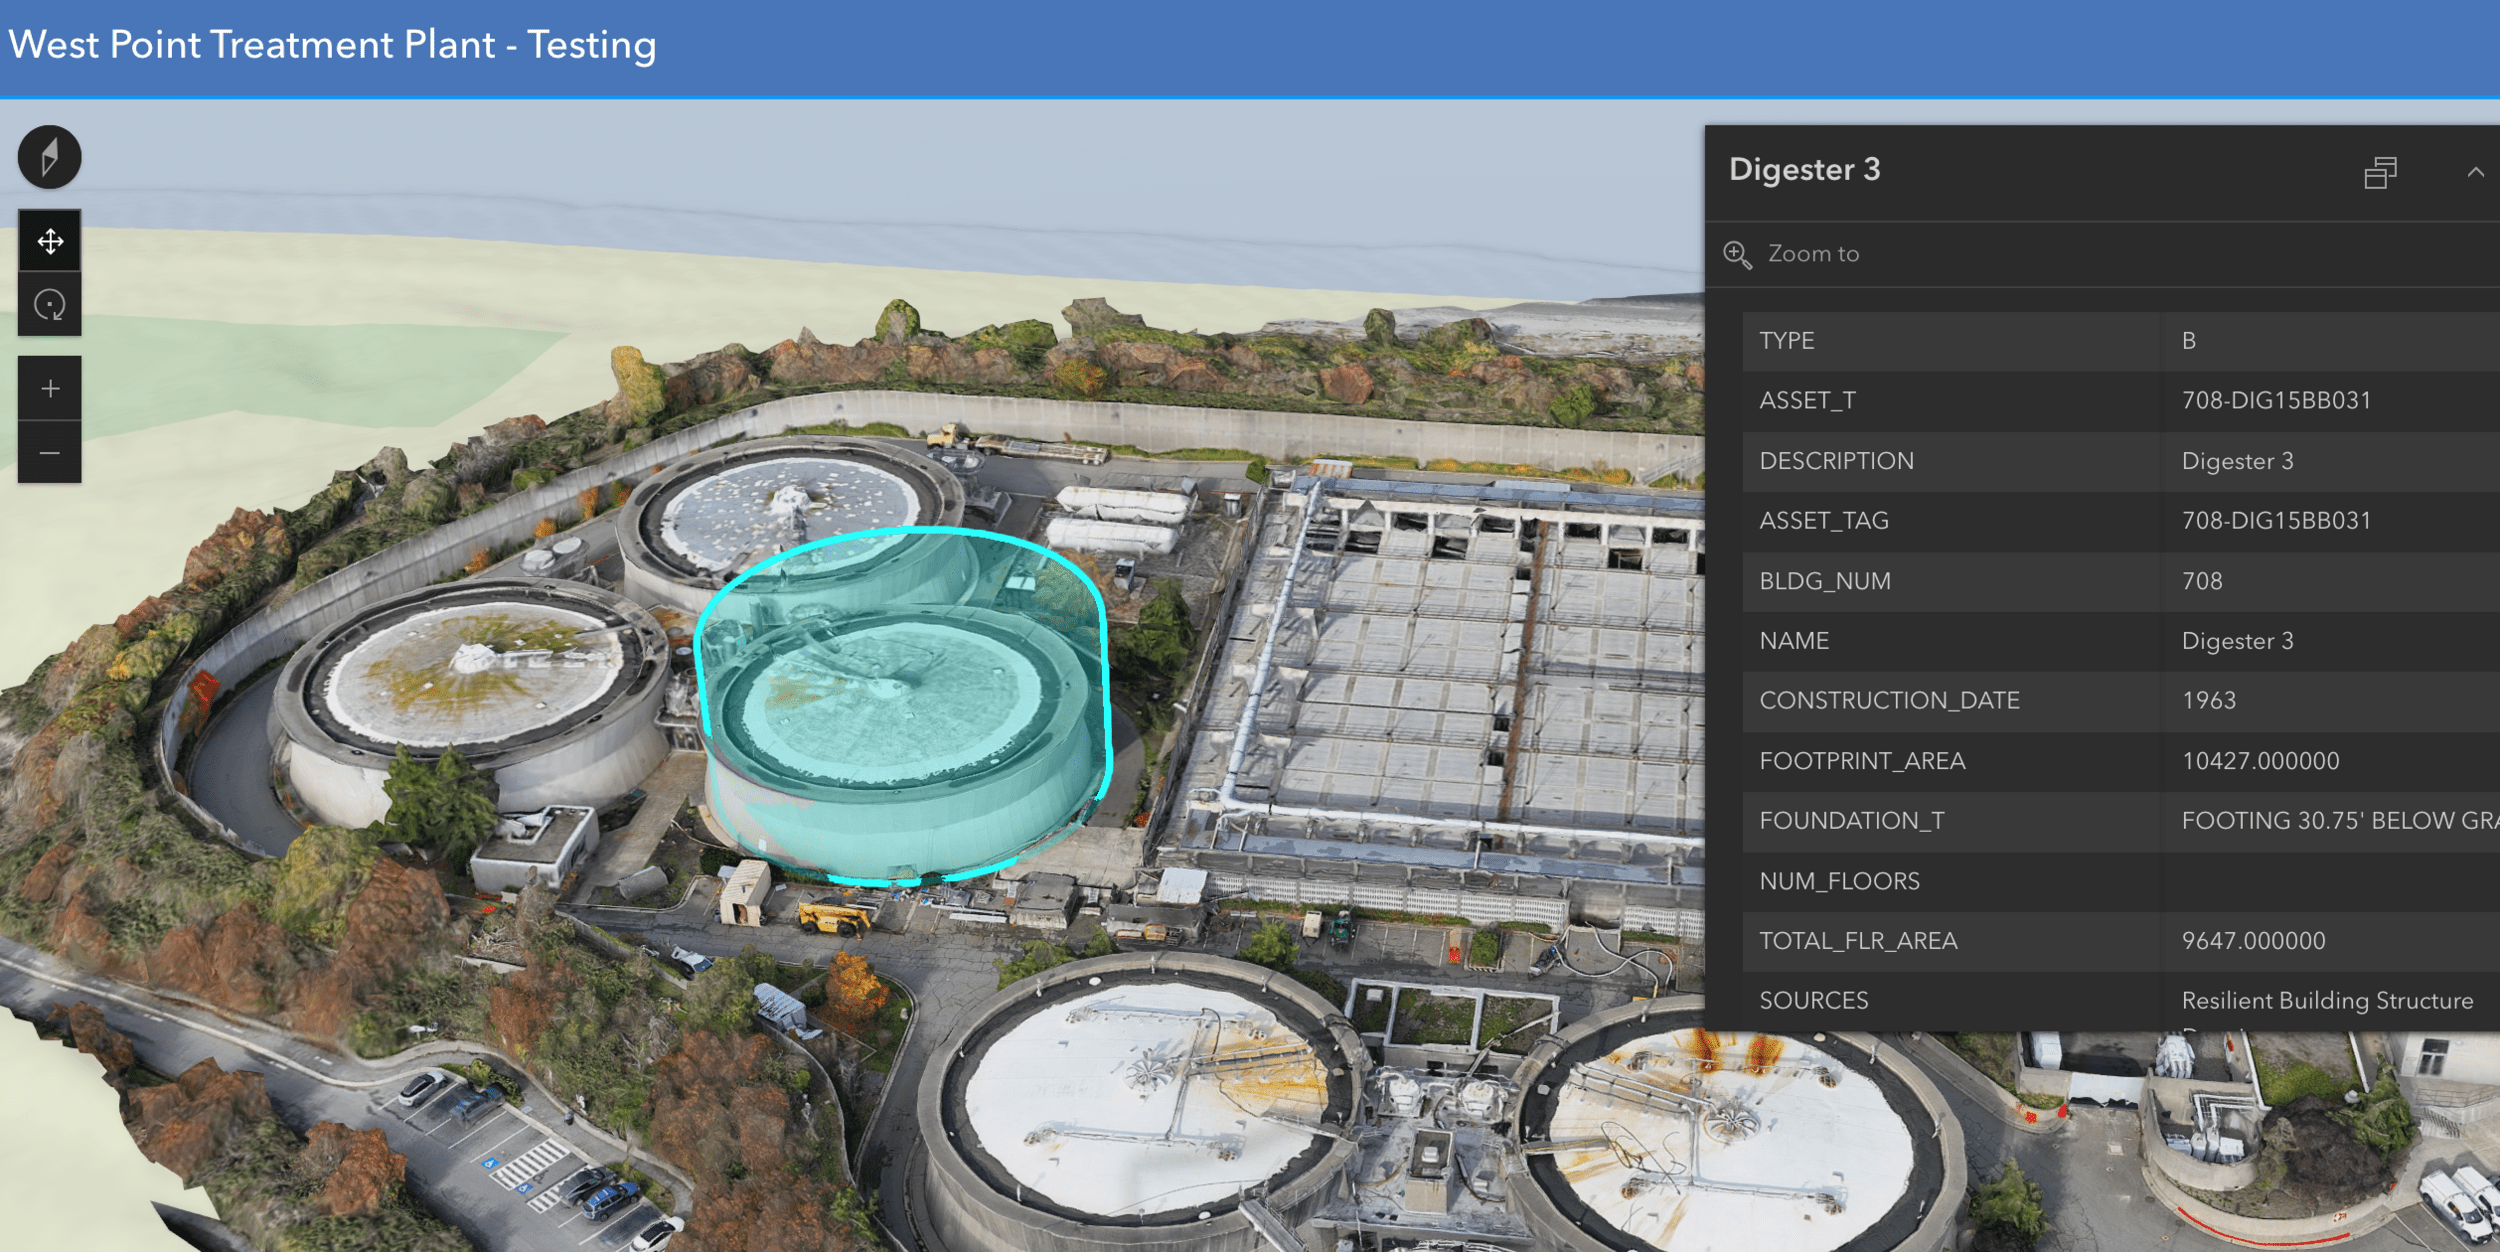Collapse the Digester 3 popup
This screenshot has height=1252, width=2500.
tap(2475, 172)
